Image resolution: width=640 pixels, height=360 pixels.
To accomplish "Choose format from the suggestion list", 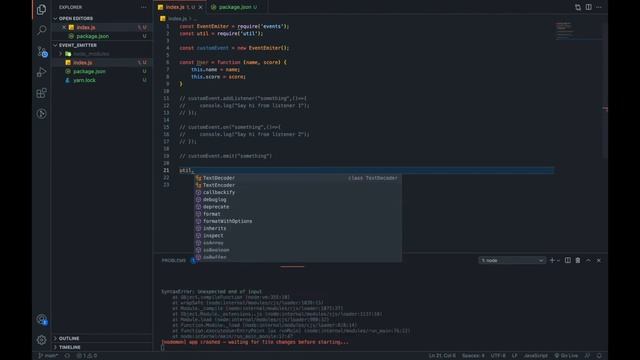I will pyautogui.click(x=298, y=214).
